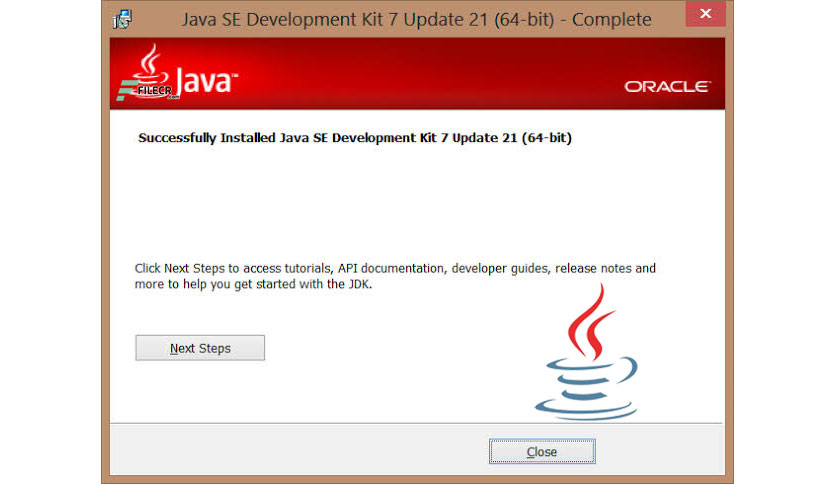836x484 pixels.
Task: Click the large Java coffee cup graphic
Action: point(587,352)
